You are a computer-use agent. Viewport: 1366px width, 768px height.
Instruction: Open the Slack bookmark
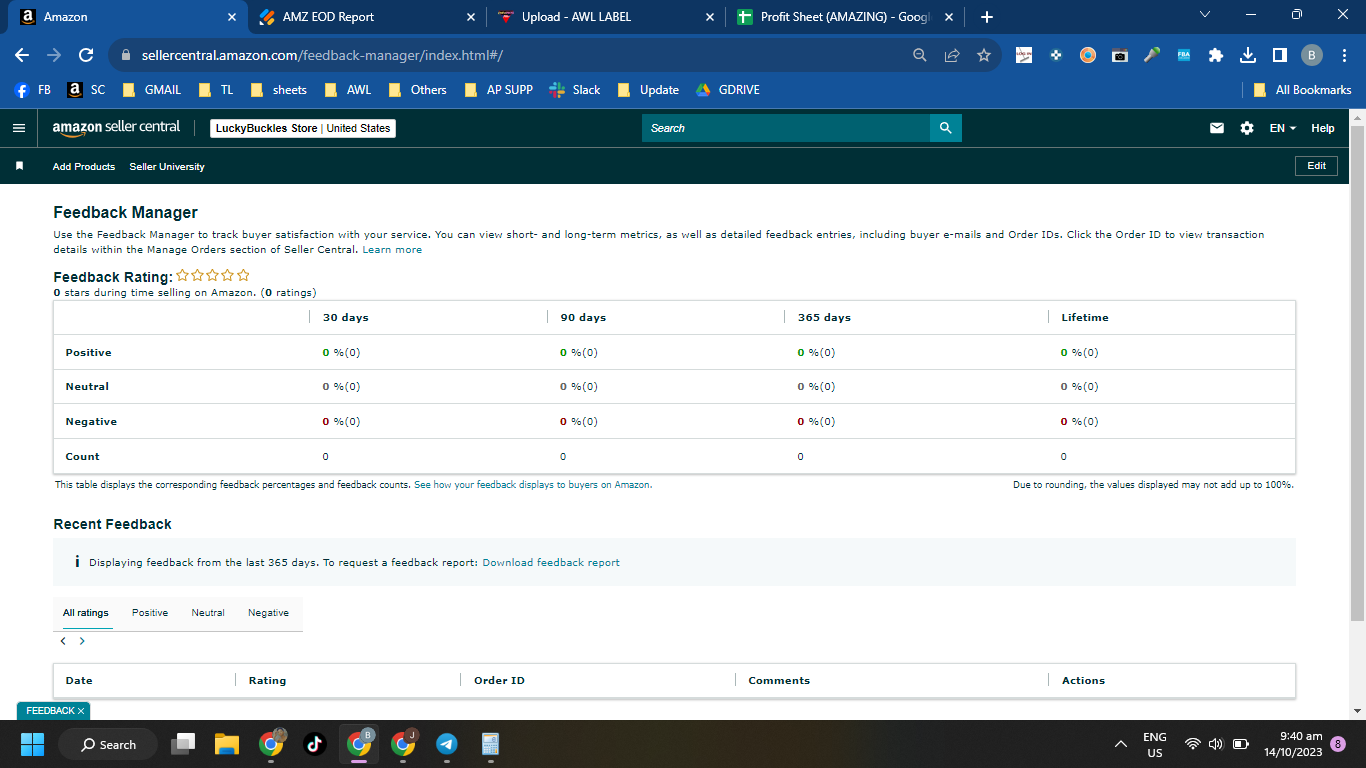575,90
